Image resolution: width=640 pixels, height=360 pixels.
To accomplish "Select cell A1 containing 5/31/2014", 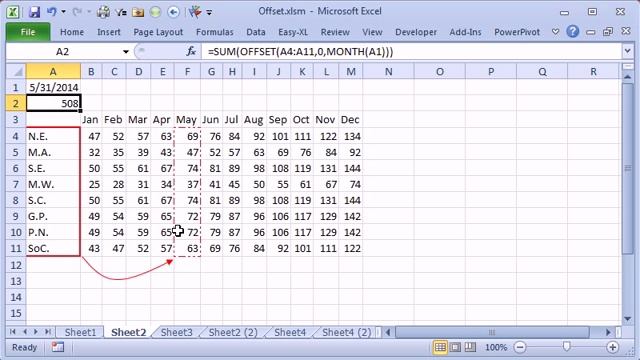I will (x=53, y=87).
